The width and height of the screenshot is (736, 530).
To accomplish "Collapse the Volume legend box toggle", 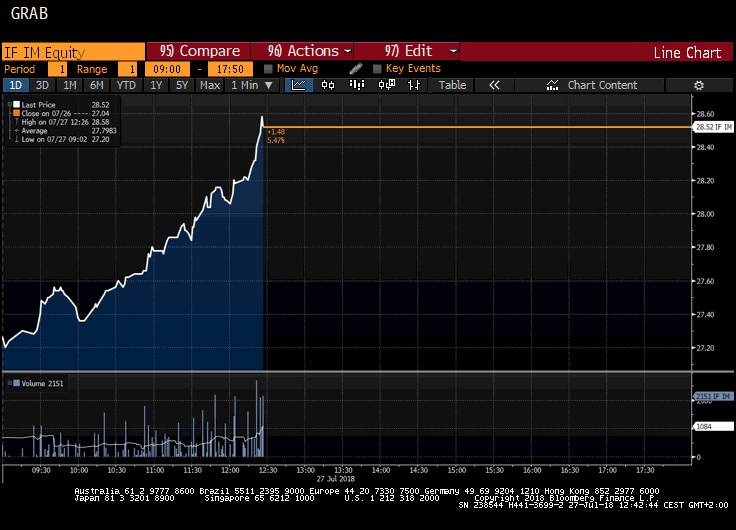I will [x=7, y=383].
